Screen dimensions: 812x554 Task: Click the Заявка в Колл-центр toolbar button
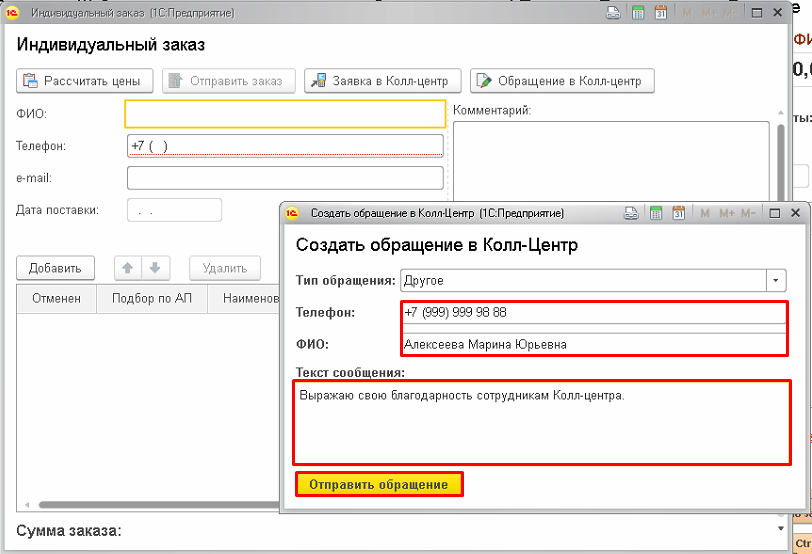383,81
